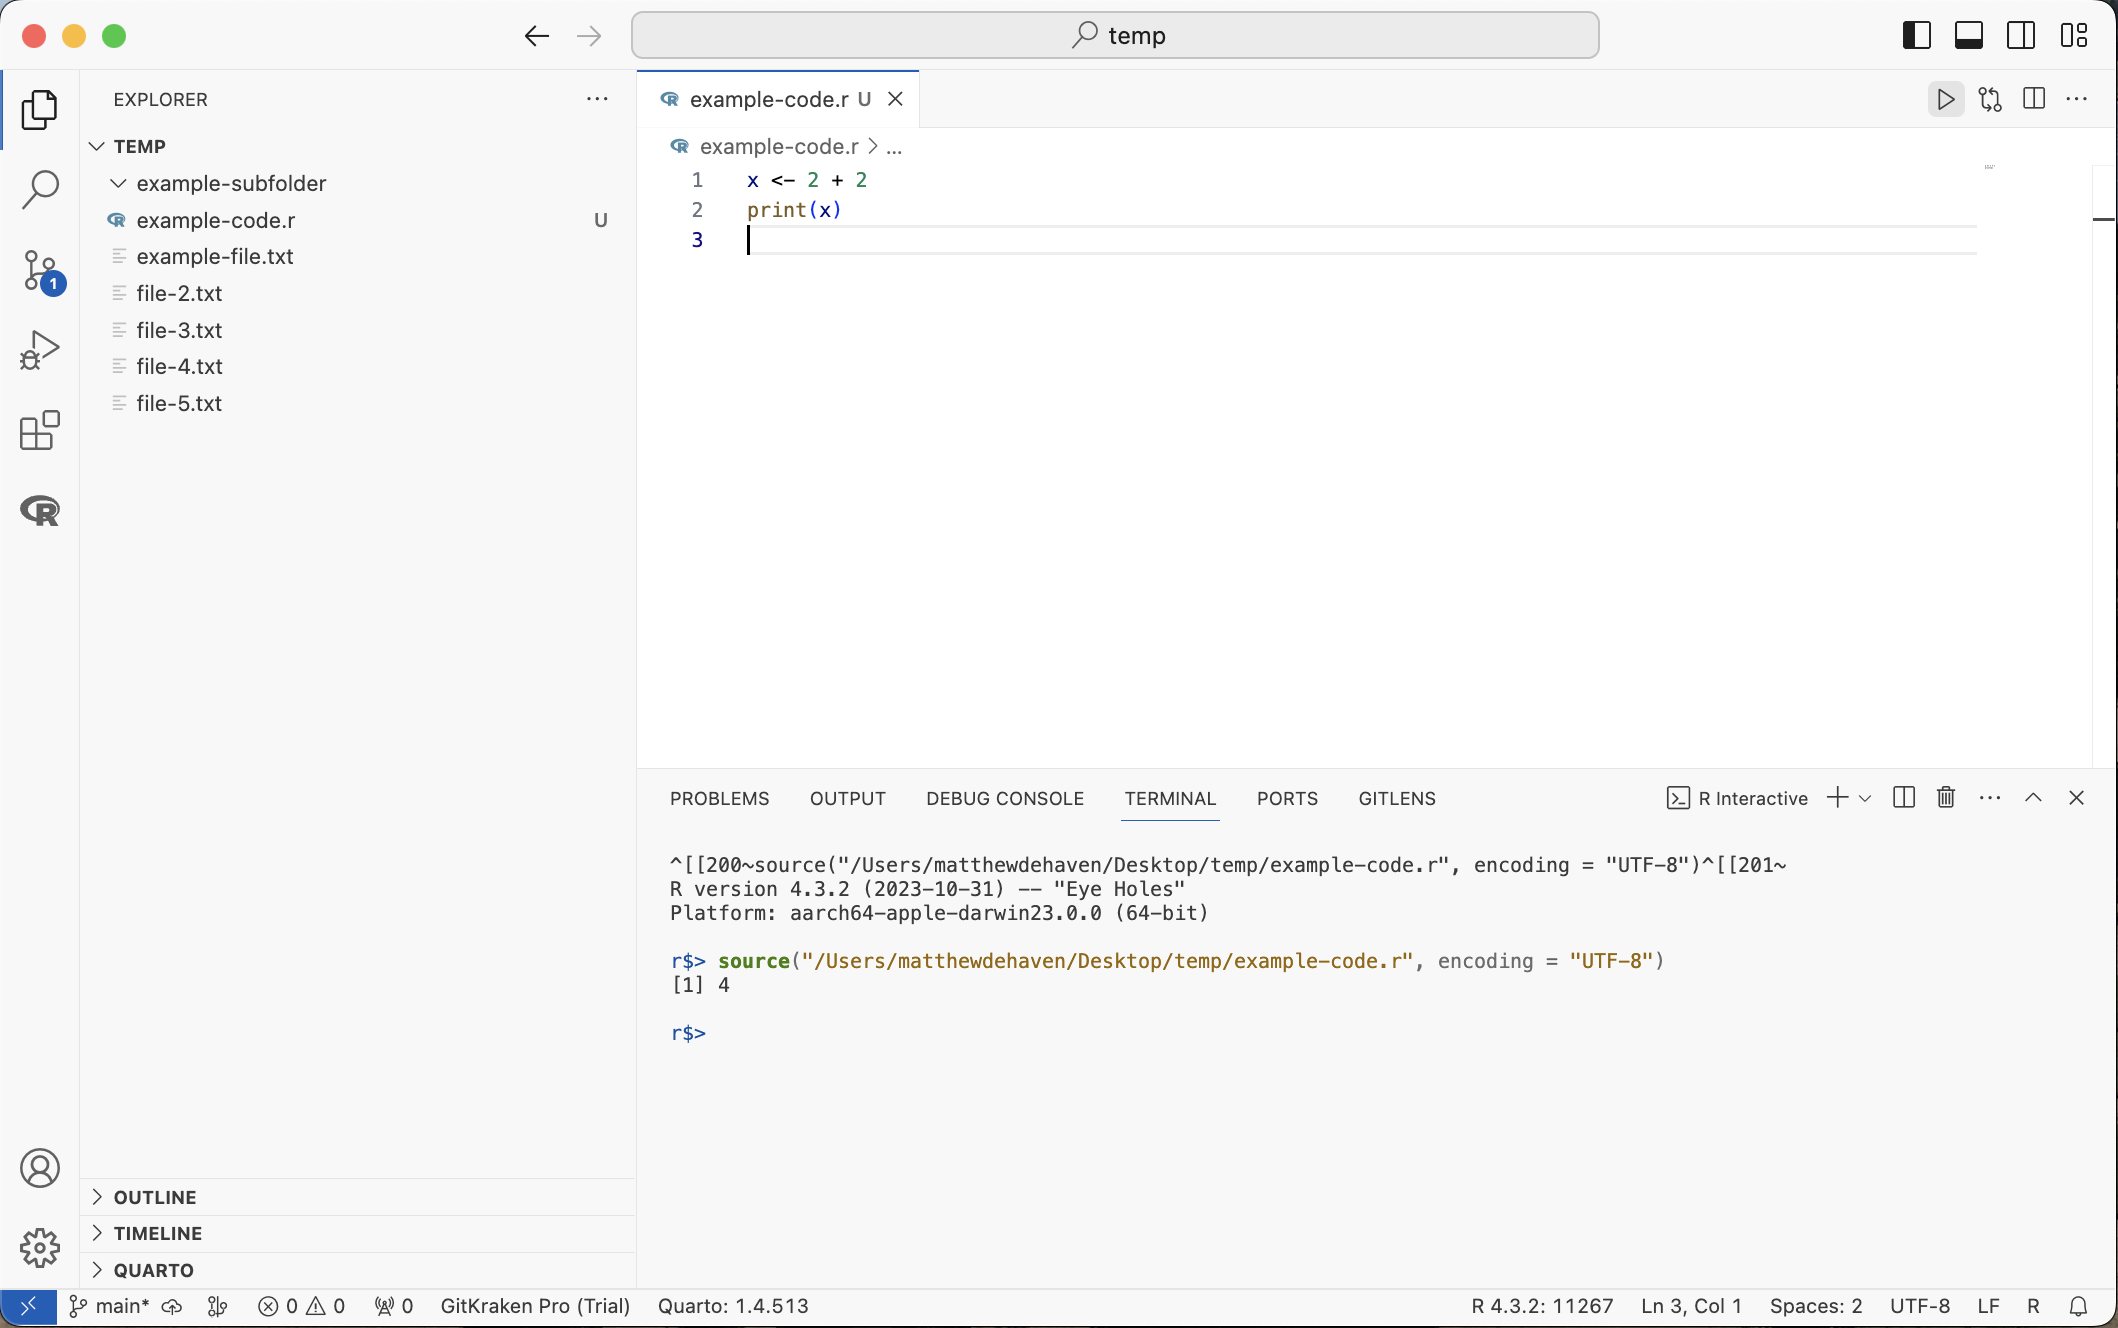Open the Run and Debug view
The width and height of the screenshot is (2118, 1328).
(40, 350)
